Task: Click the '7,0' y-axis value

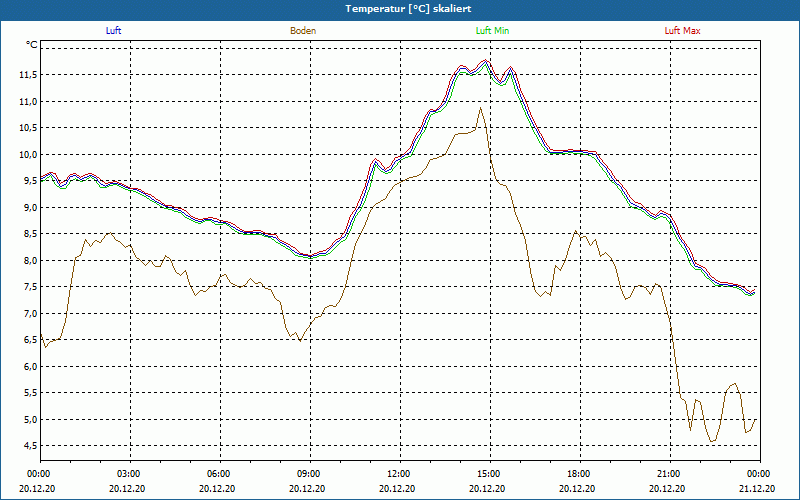Action: tap(31, 314)
